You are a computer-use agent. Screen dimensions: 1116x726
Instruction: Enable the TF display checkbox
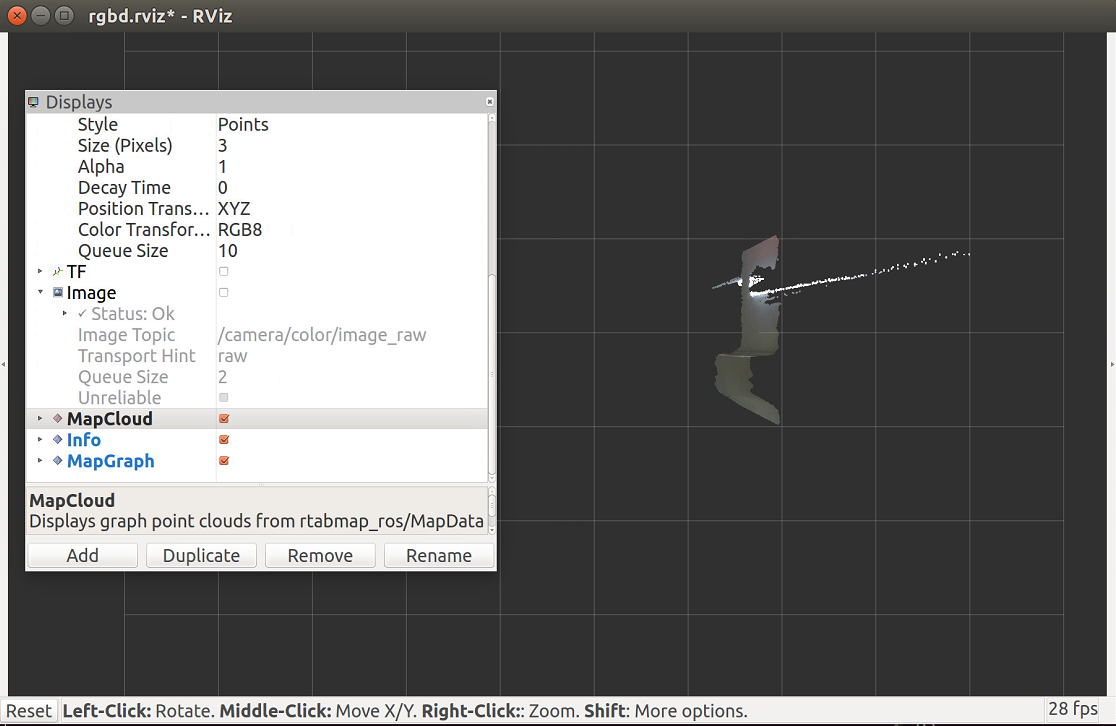[224, 272]
